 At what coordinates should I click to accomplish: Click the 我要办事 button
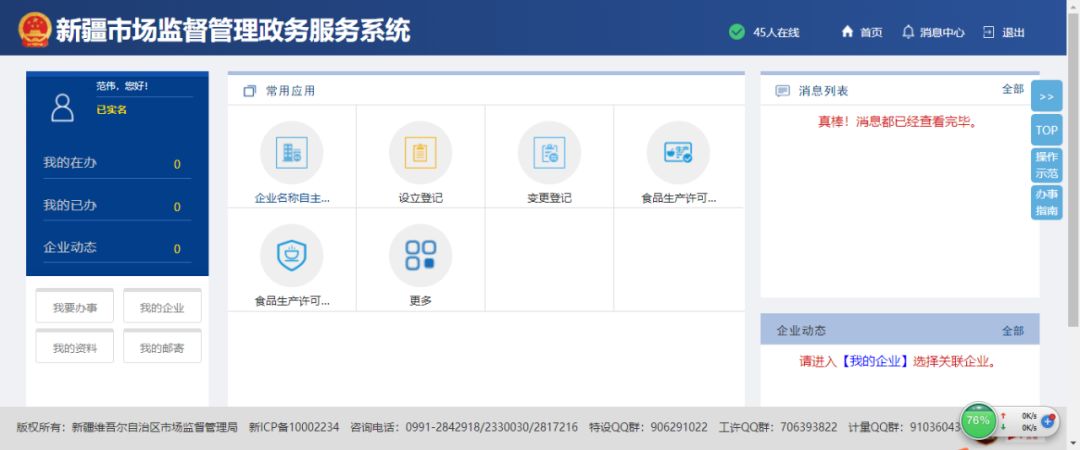pyautogui.click(x=75, y=308)
